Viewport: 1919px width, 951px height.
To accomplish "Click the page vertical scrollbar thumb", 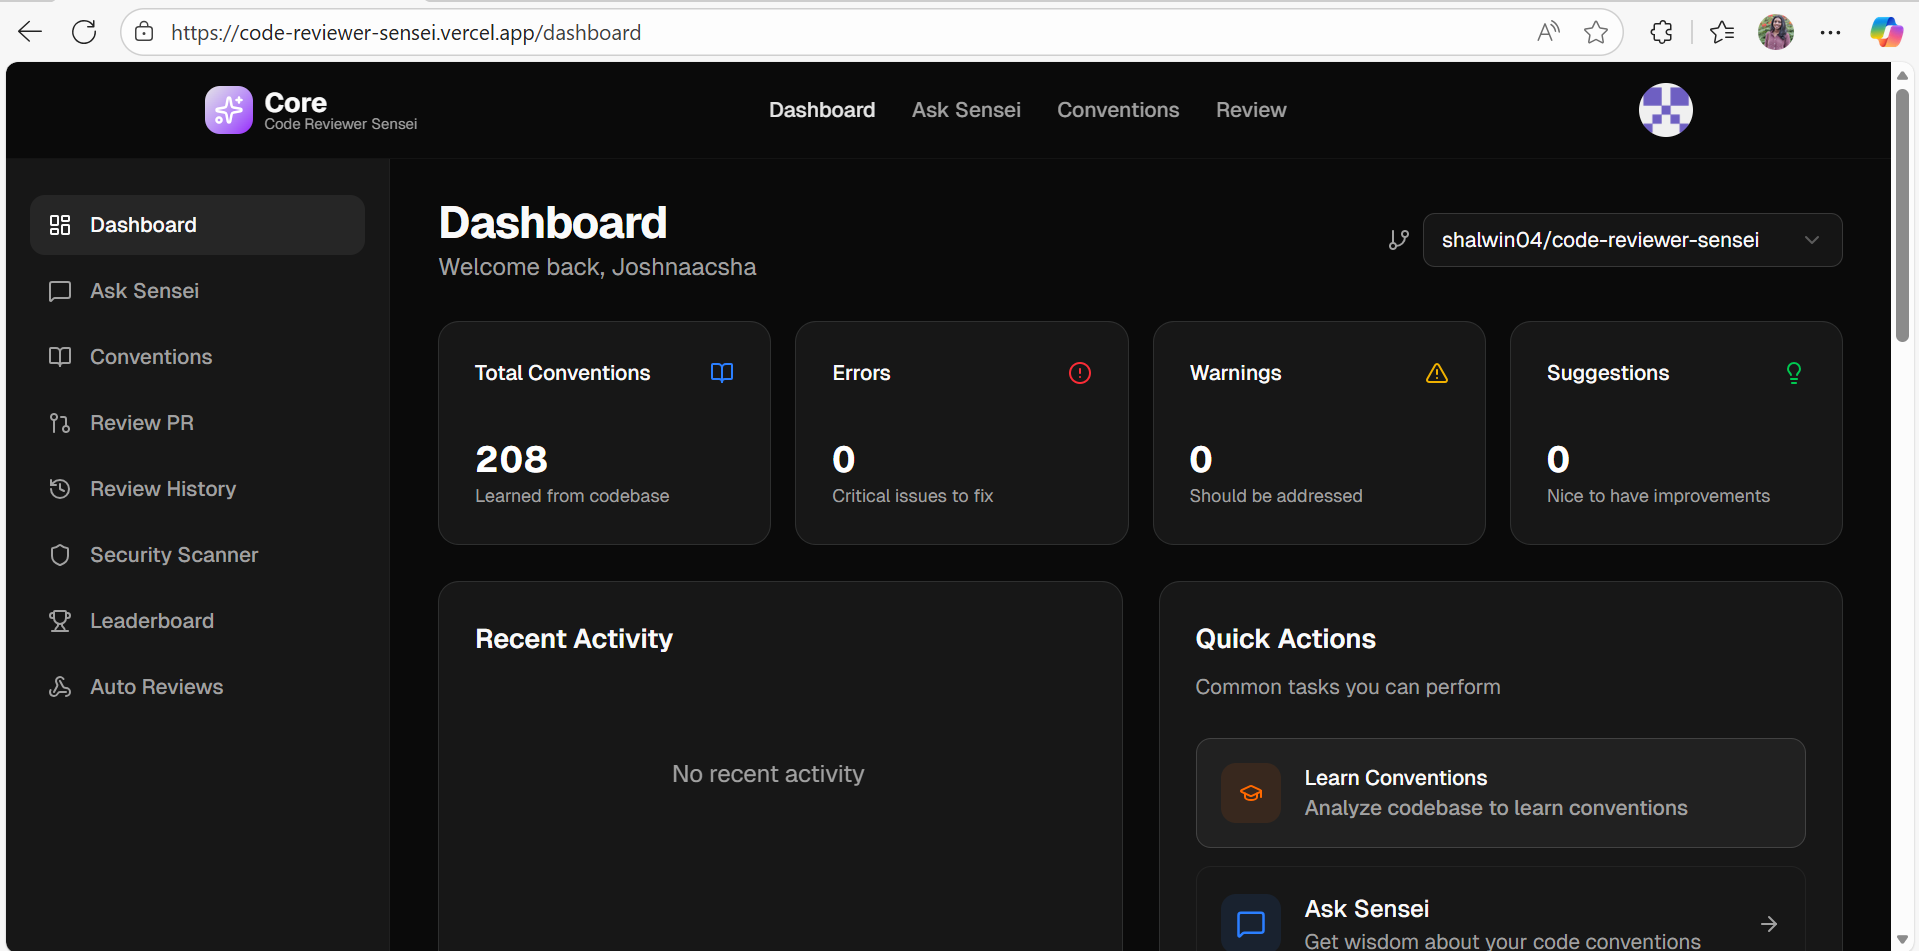I will click(1902, 215).
